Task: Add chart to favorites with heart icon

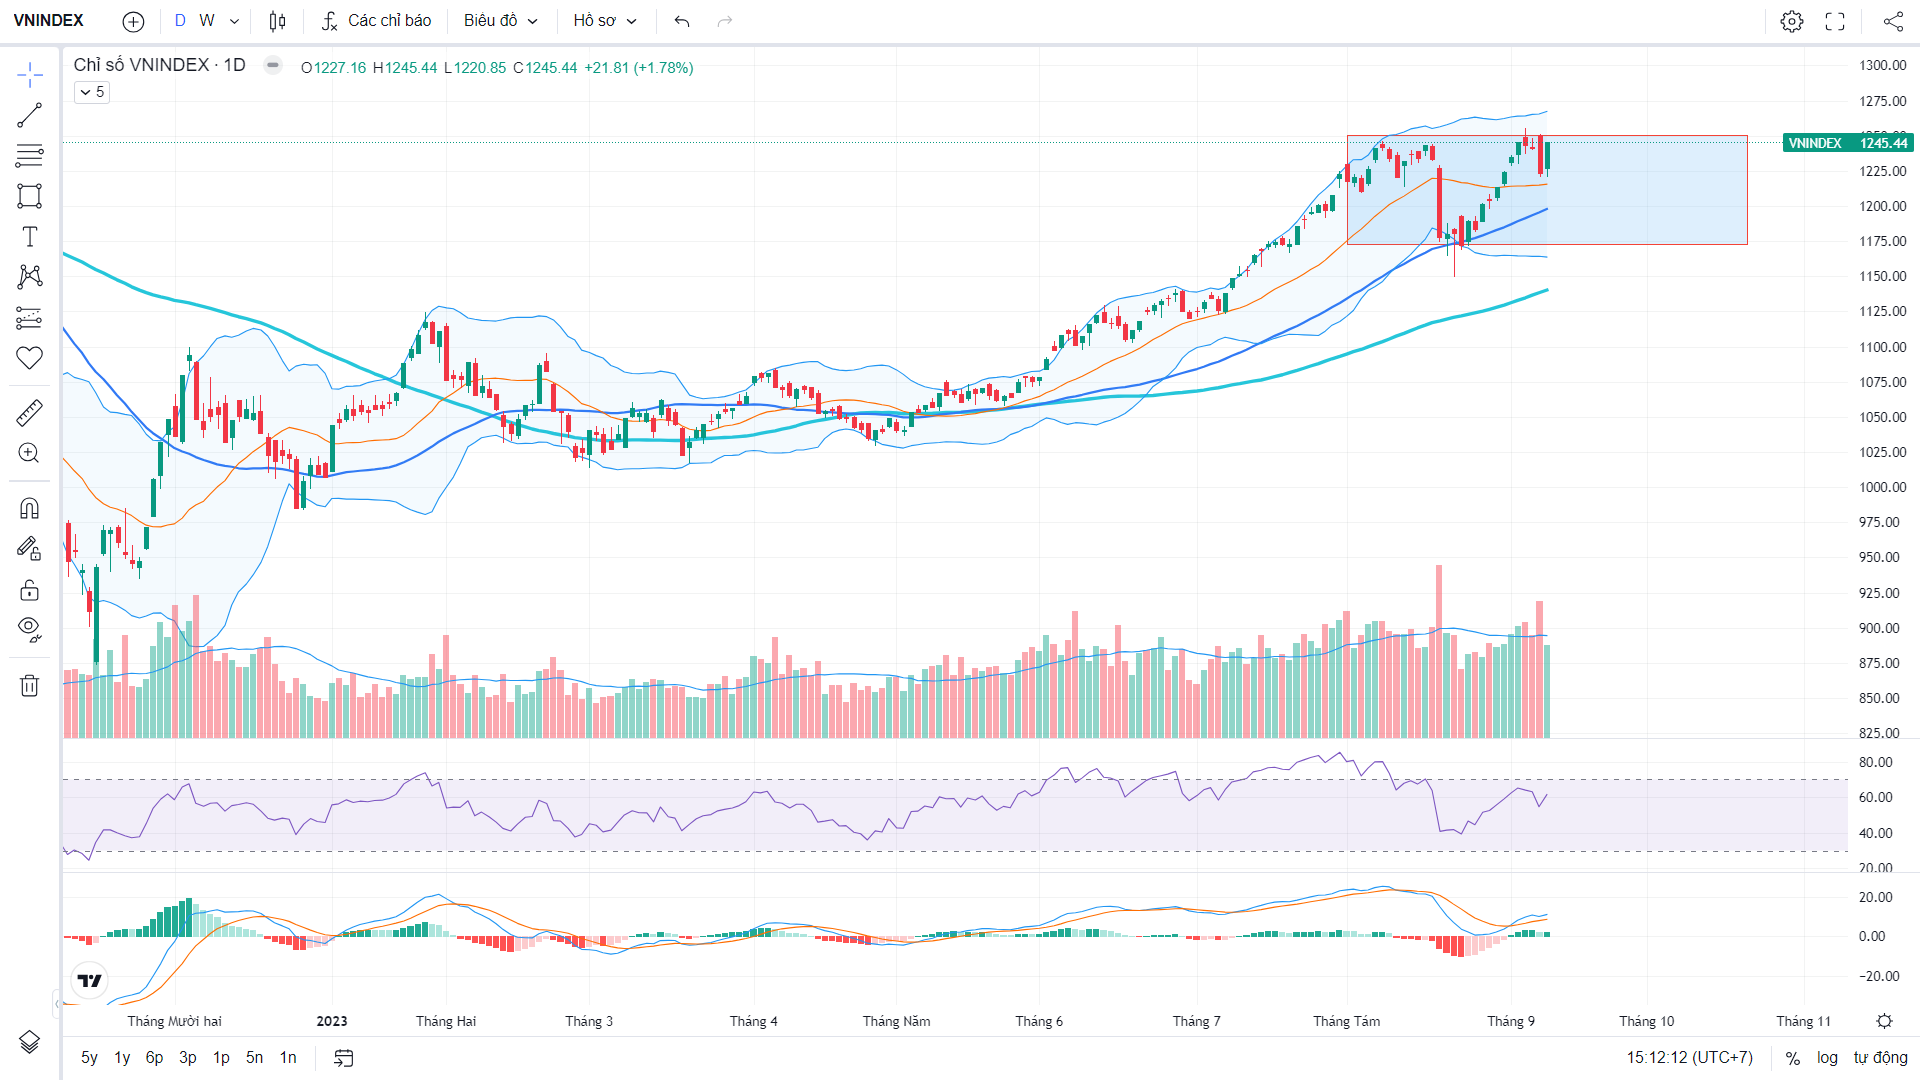Action: (x=30, y=358)
